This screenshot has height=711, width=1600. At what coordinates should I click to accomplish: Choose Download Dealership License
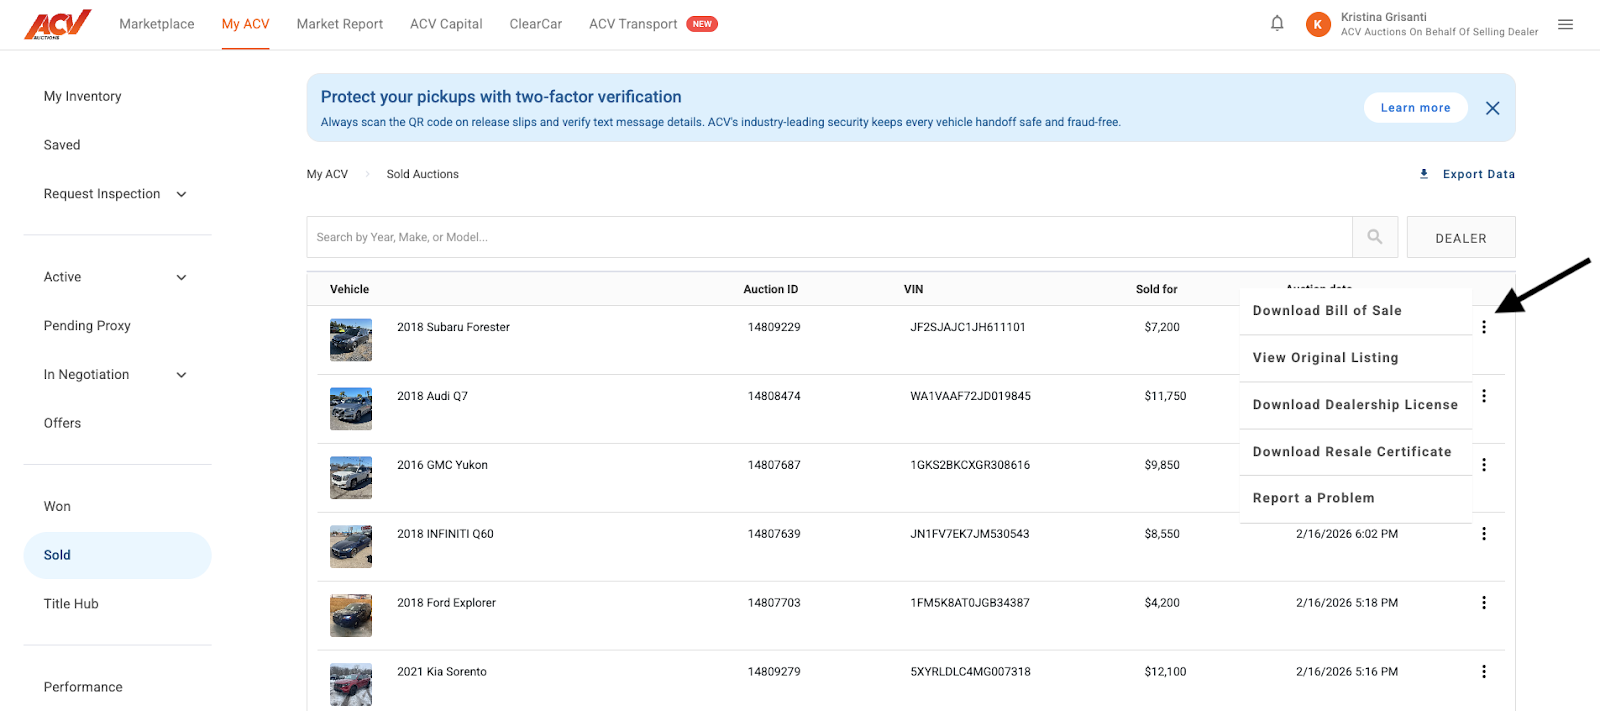1355,405
